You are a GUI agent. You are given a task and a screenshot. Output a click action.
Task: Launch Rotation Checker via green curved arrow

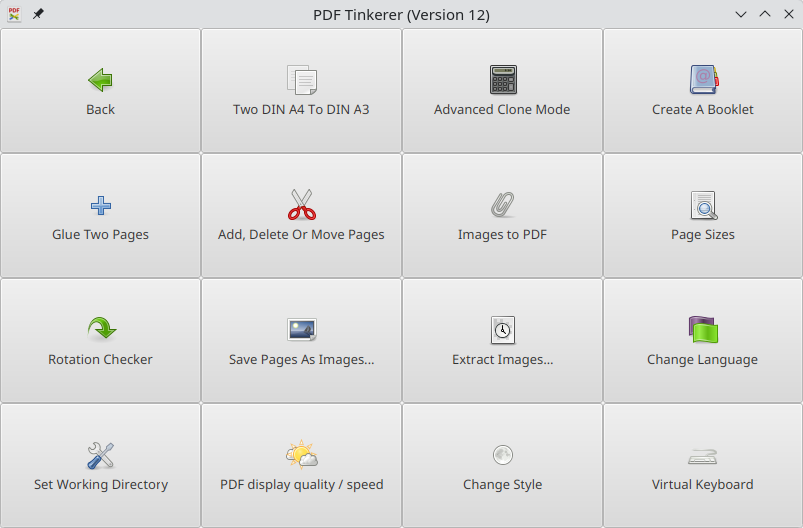point(101,329)
